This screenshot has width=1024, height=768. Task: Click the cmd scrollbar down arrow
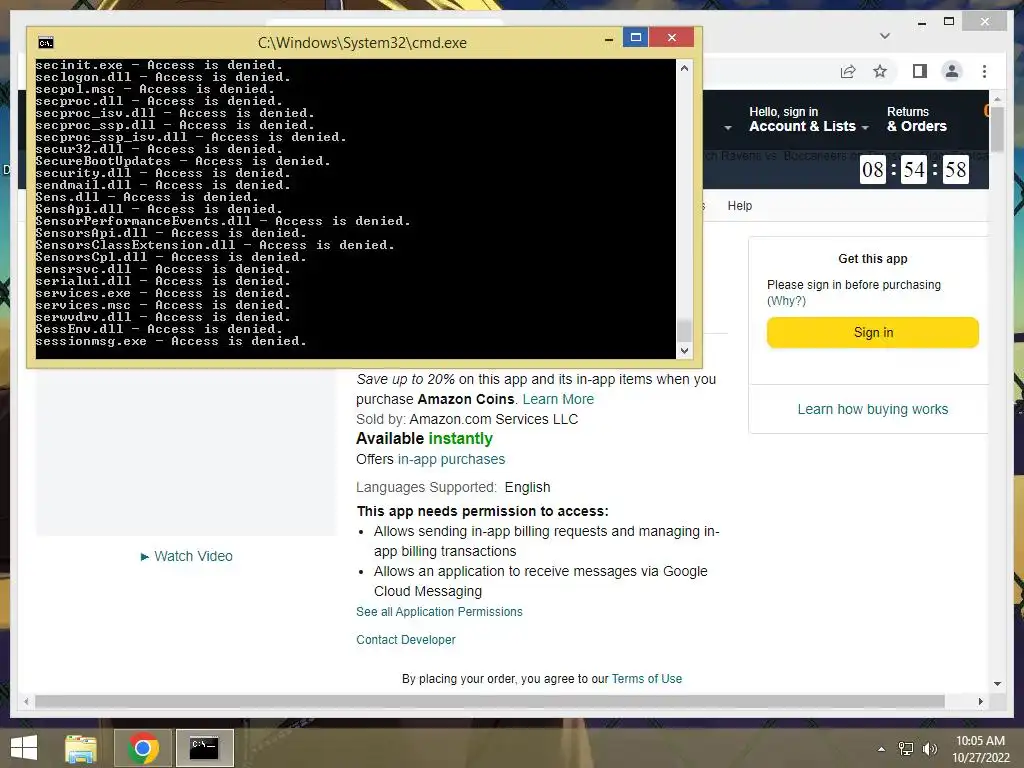(x=684, y=351)
